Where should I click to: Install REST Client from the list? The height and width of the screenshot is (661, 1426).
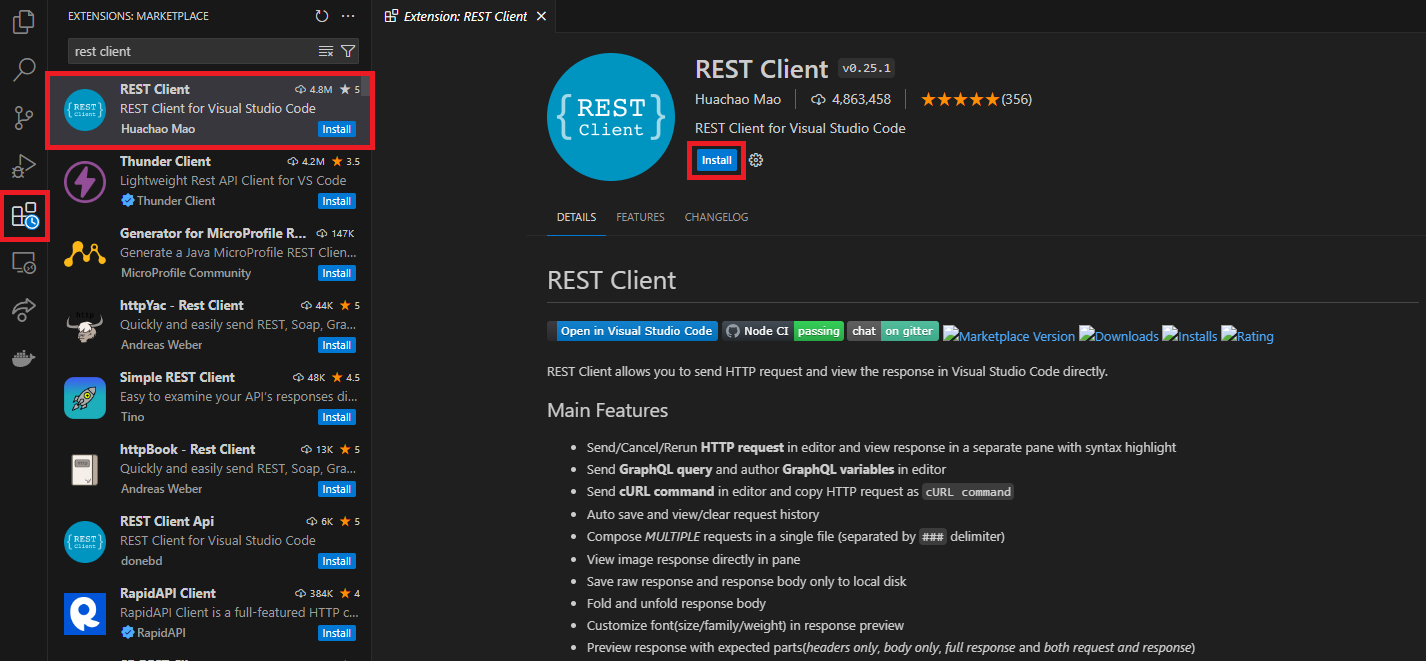click(x=336, y=129)
